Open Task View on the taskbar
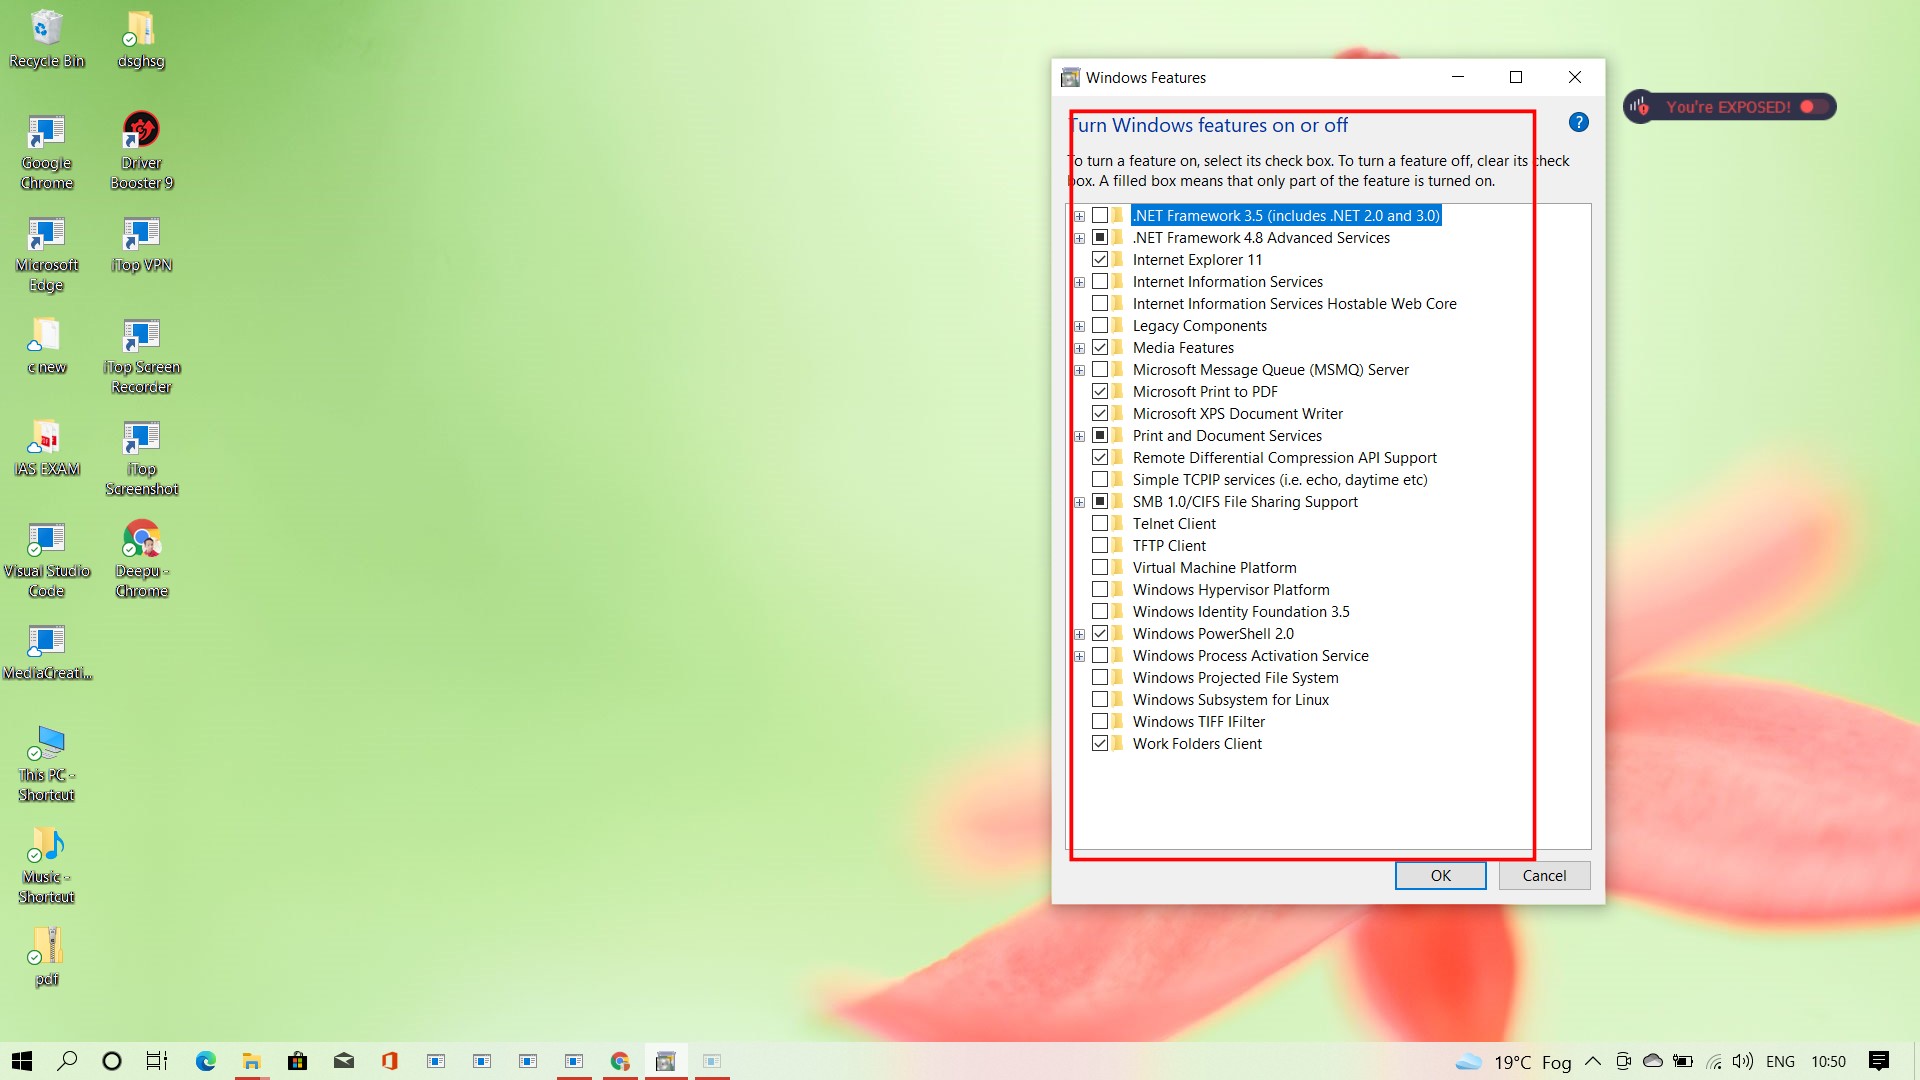Screen dimensions: 1920x1080 coord(157,1061)
